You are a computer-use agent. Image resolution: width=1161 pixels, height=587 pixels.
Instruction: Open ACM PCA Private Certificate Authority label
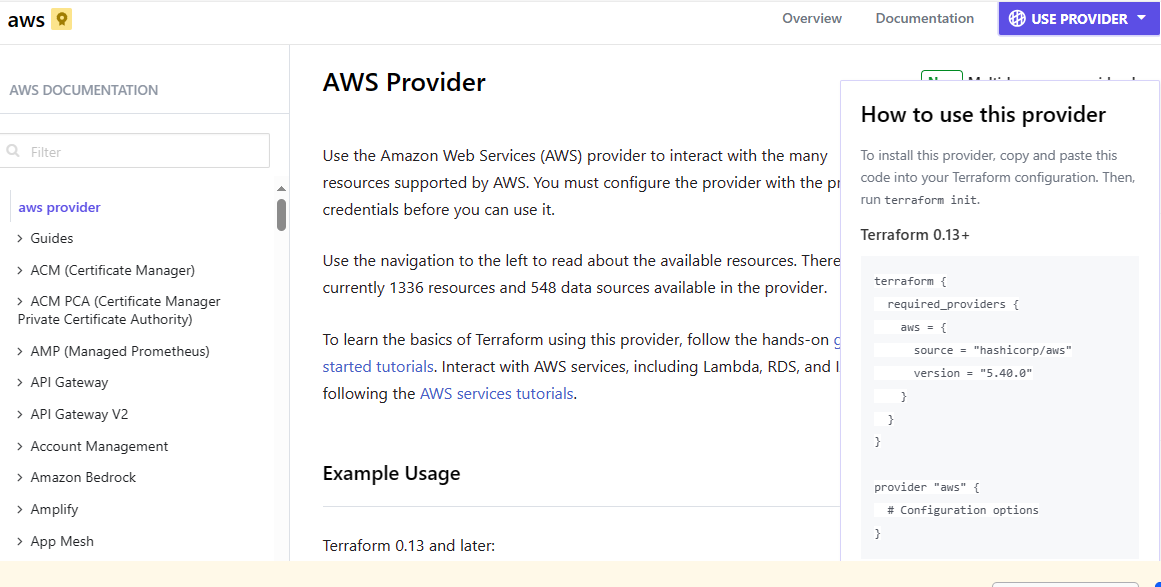[119, 310]
